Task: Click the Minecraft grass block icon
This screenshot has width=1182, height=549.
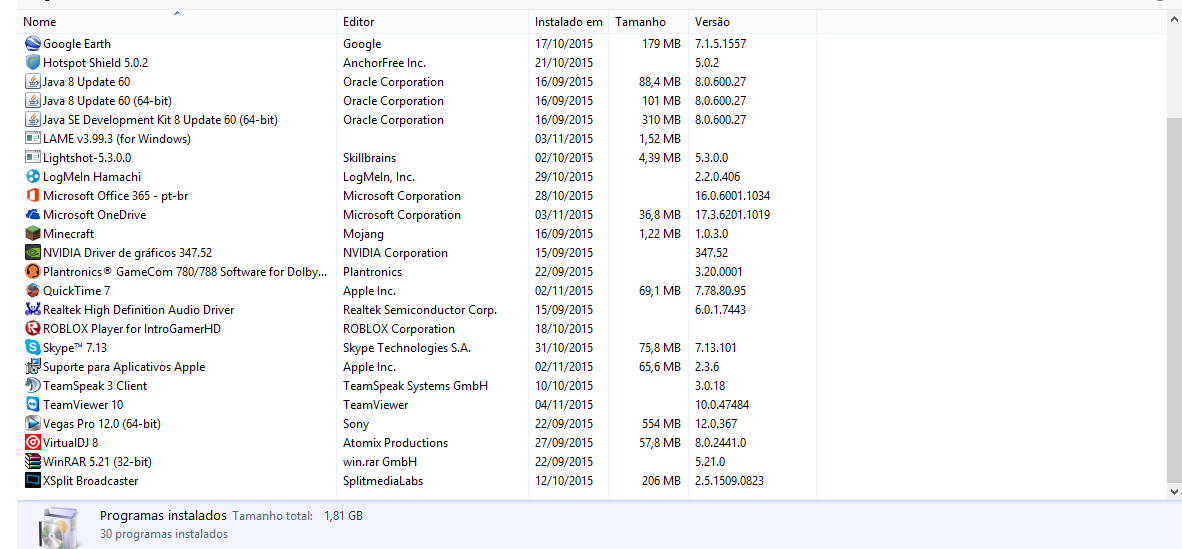Action: (x=32, y=234)
